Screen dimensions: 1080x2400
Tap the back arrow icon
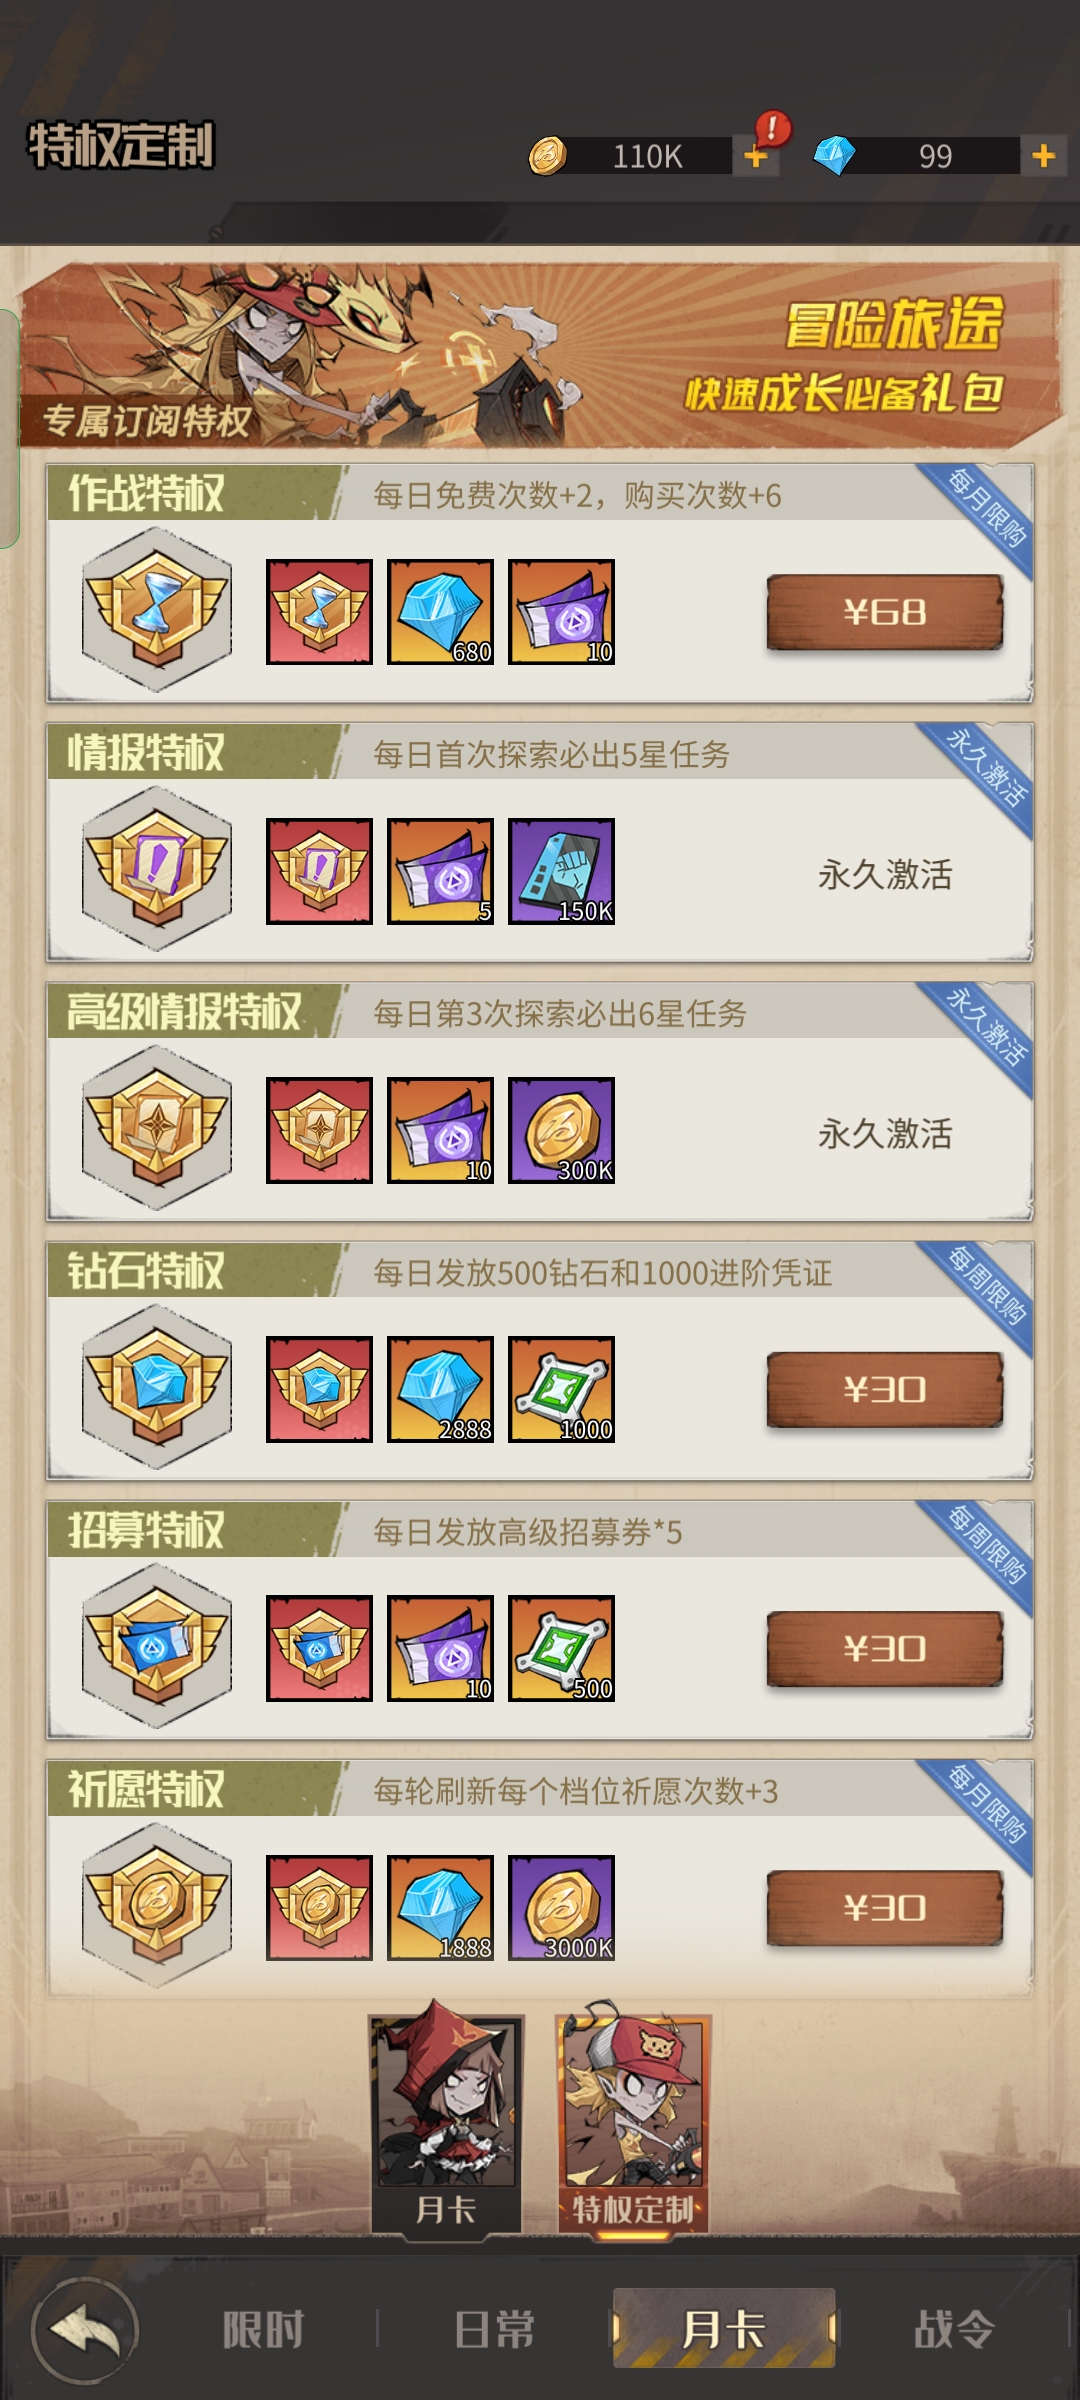(85, 2331)
